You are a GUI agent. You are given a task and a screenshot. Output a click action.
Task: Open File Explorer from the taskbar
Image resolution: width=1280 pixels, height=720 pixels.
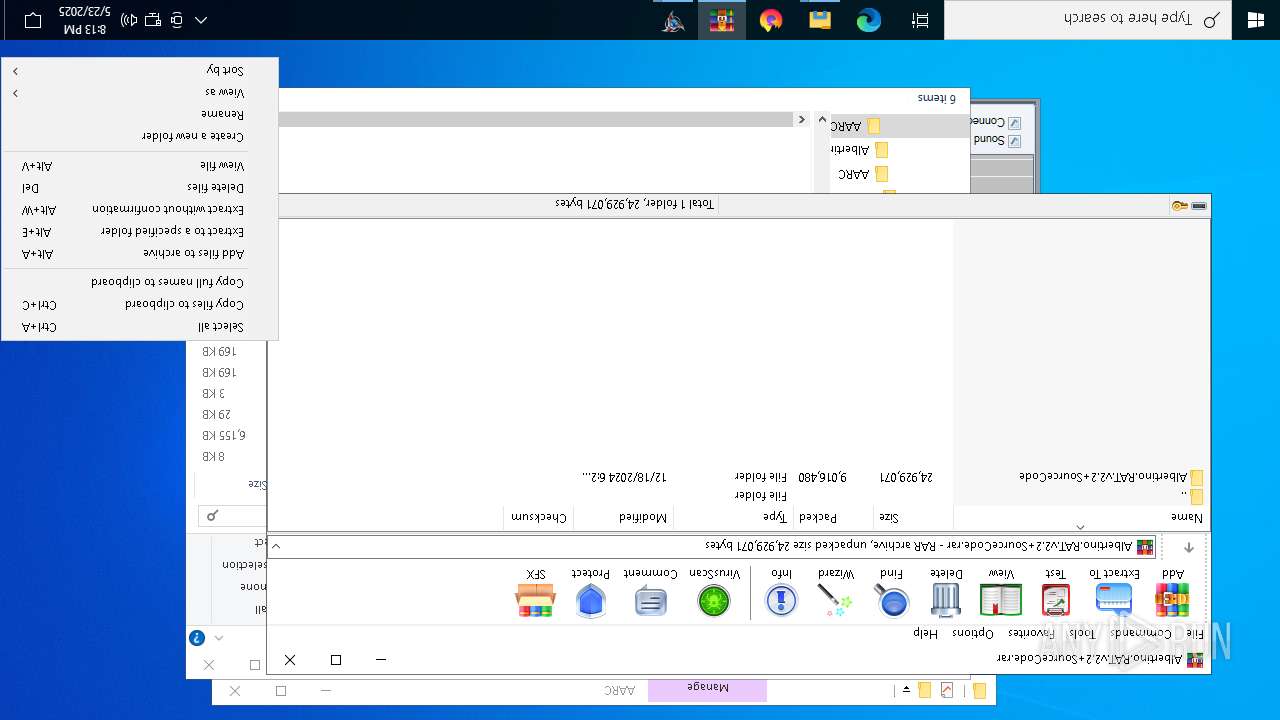pos(820,20)
